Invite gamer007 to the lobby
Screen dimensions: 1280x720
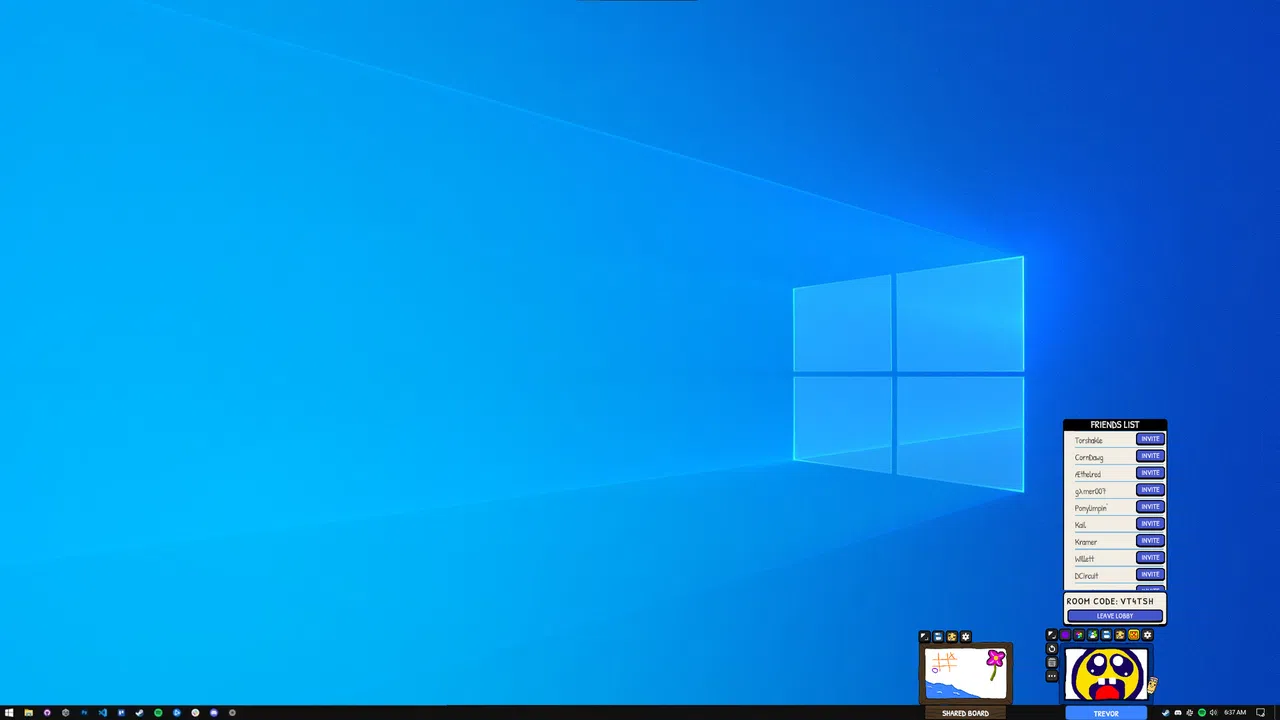click(x=1150, y=490)
